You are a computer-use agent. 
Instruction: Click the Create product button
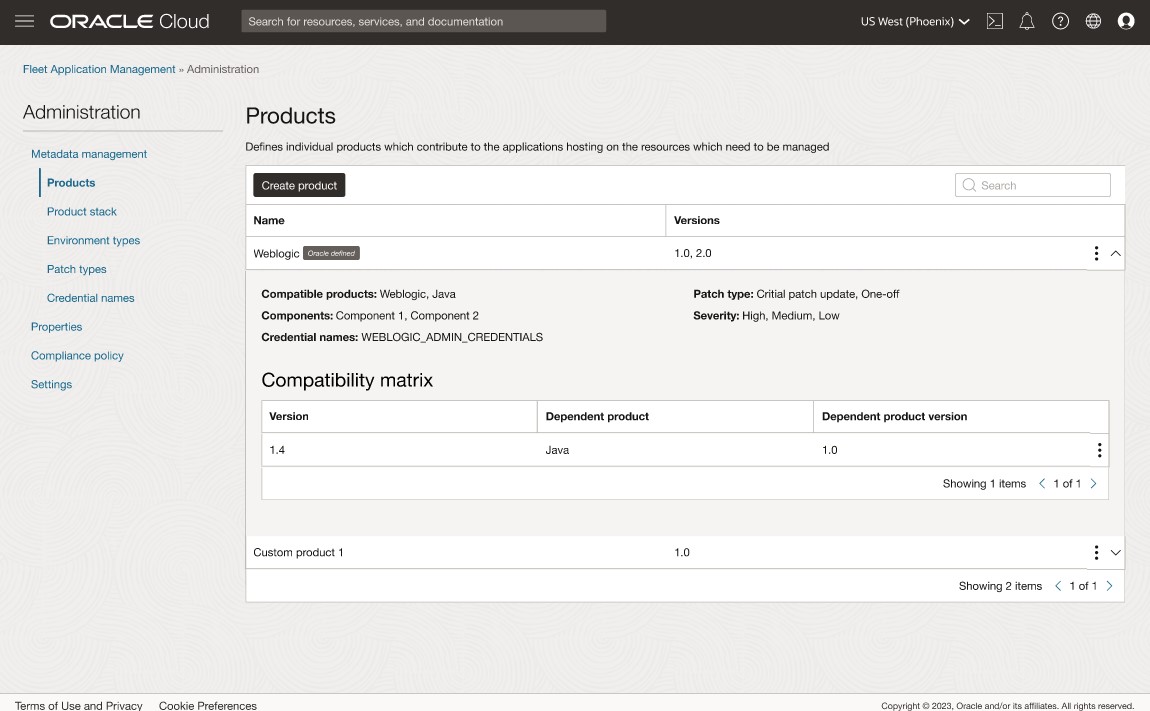click(299, 186)
